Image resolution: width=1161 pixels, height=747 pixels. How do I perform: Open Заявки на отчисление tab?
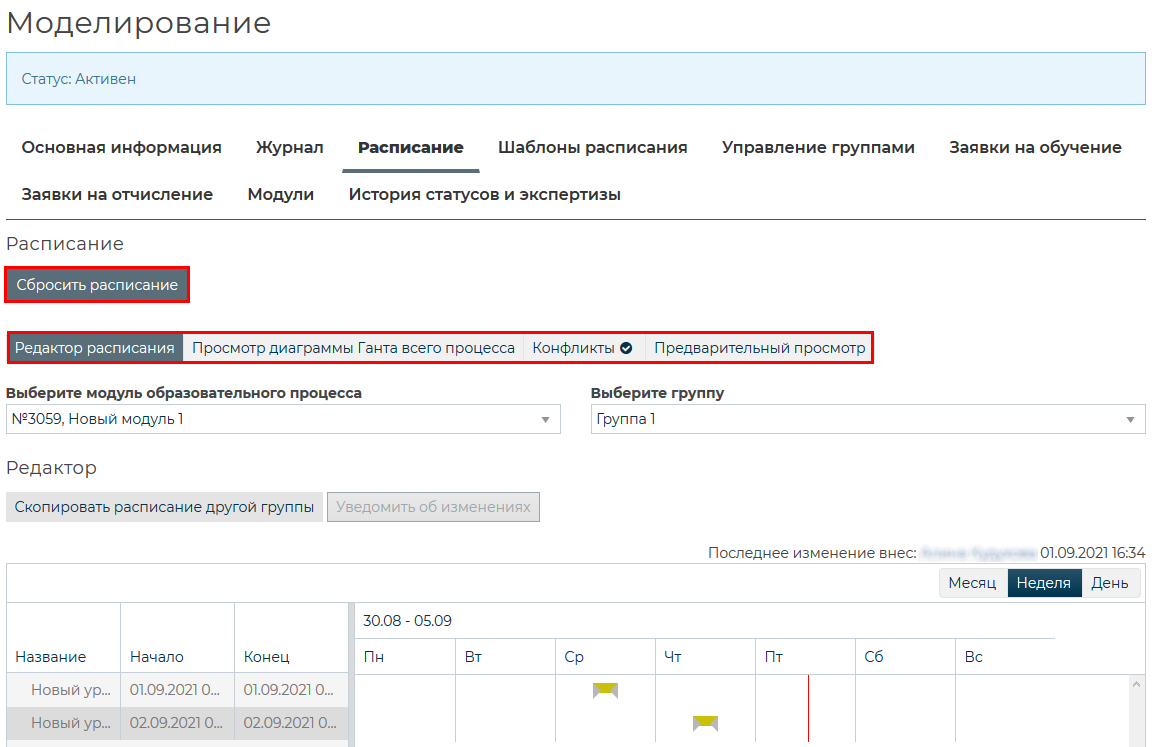[117, 194]
